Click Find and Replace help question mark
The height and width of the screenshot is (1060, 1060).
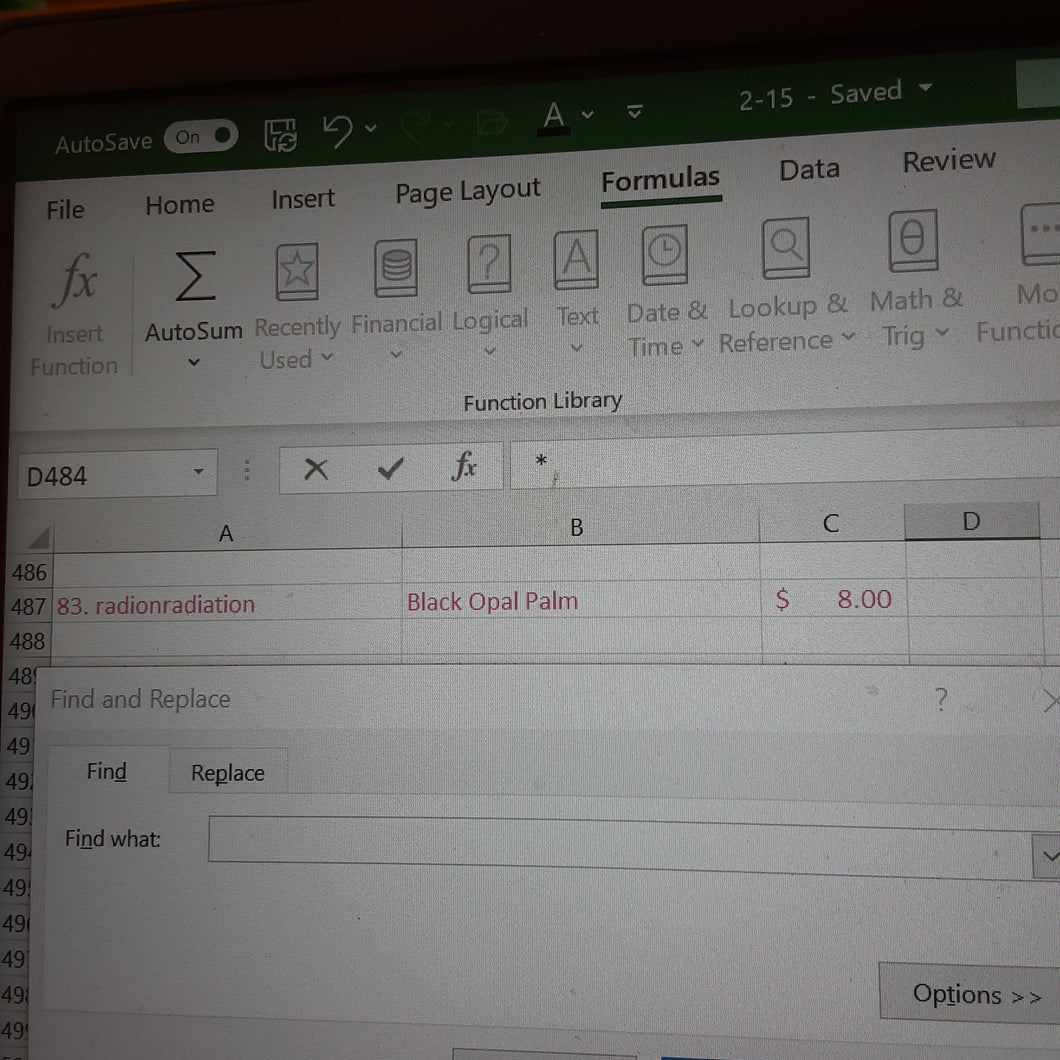(941, 699)
